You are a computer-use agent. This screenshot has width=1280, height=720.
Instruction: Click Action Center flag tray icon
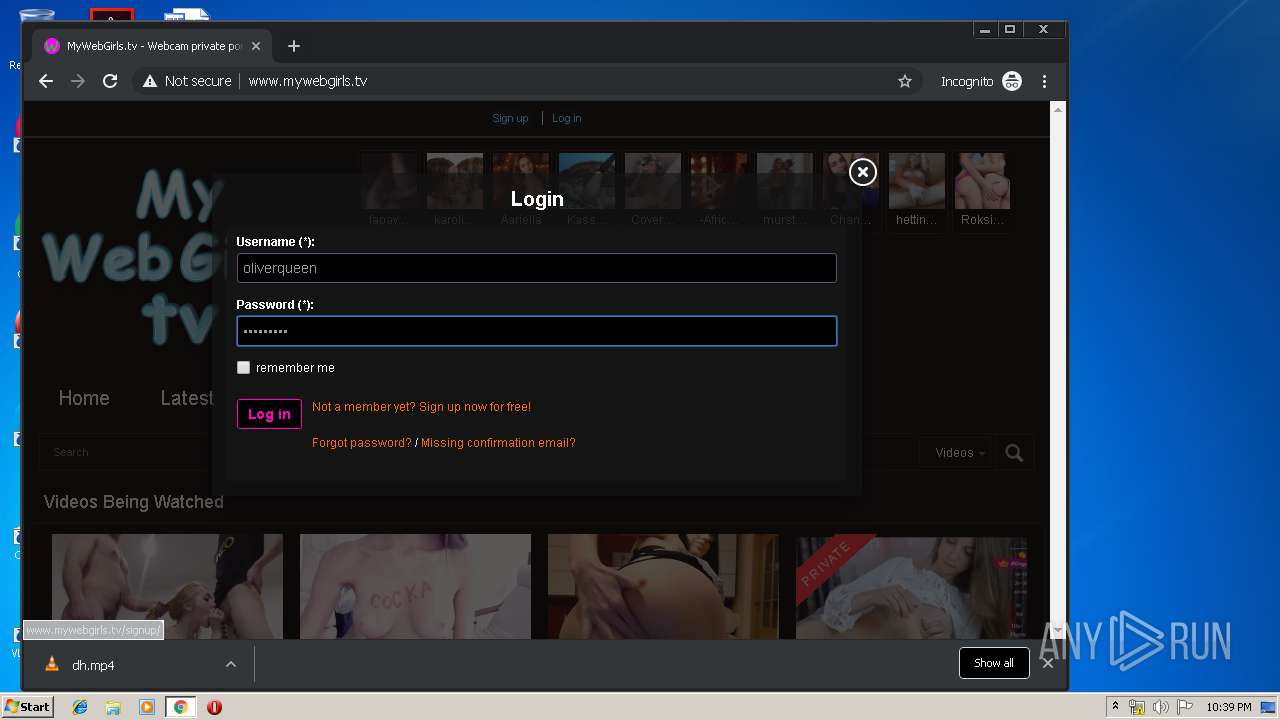[x=1186, y=707]
